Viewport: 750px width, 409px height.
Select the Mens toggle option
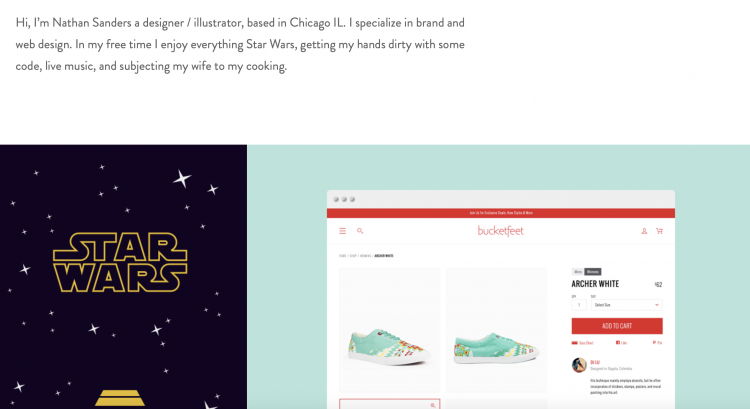(x=578, y=272)
